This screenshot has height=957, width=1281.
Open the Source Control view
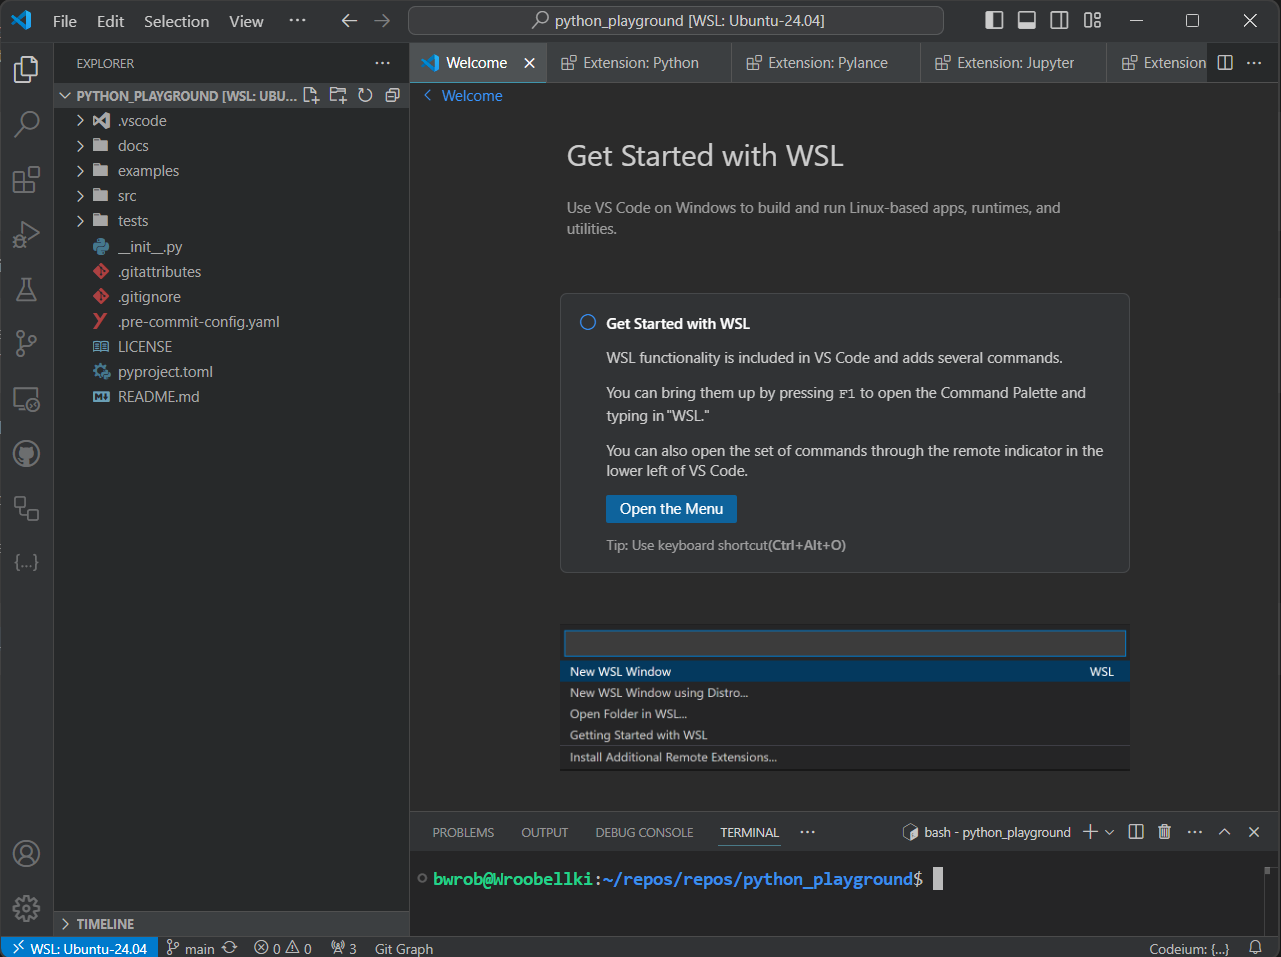26,344
